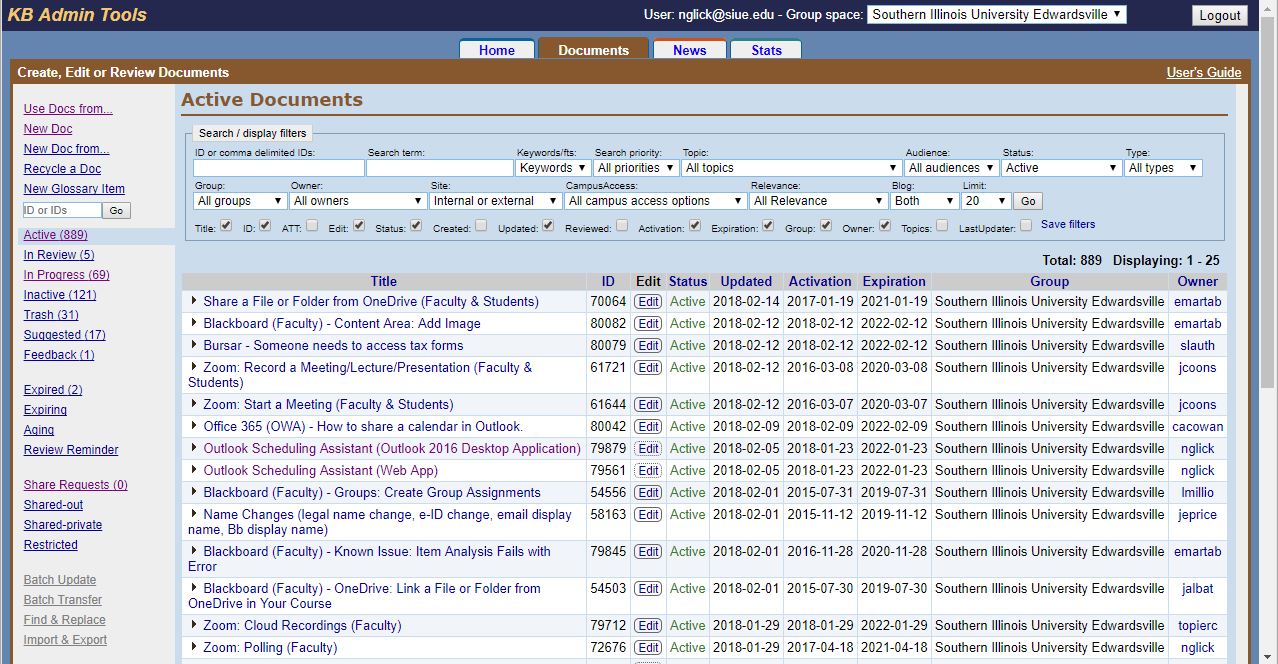Check the LastUpdater column checkbox
1278x664 pixels.
click(1025, 226)
